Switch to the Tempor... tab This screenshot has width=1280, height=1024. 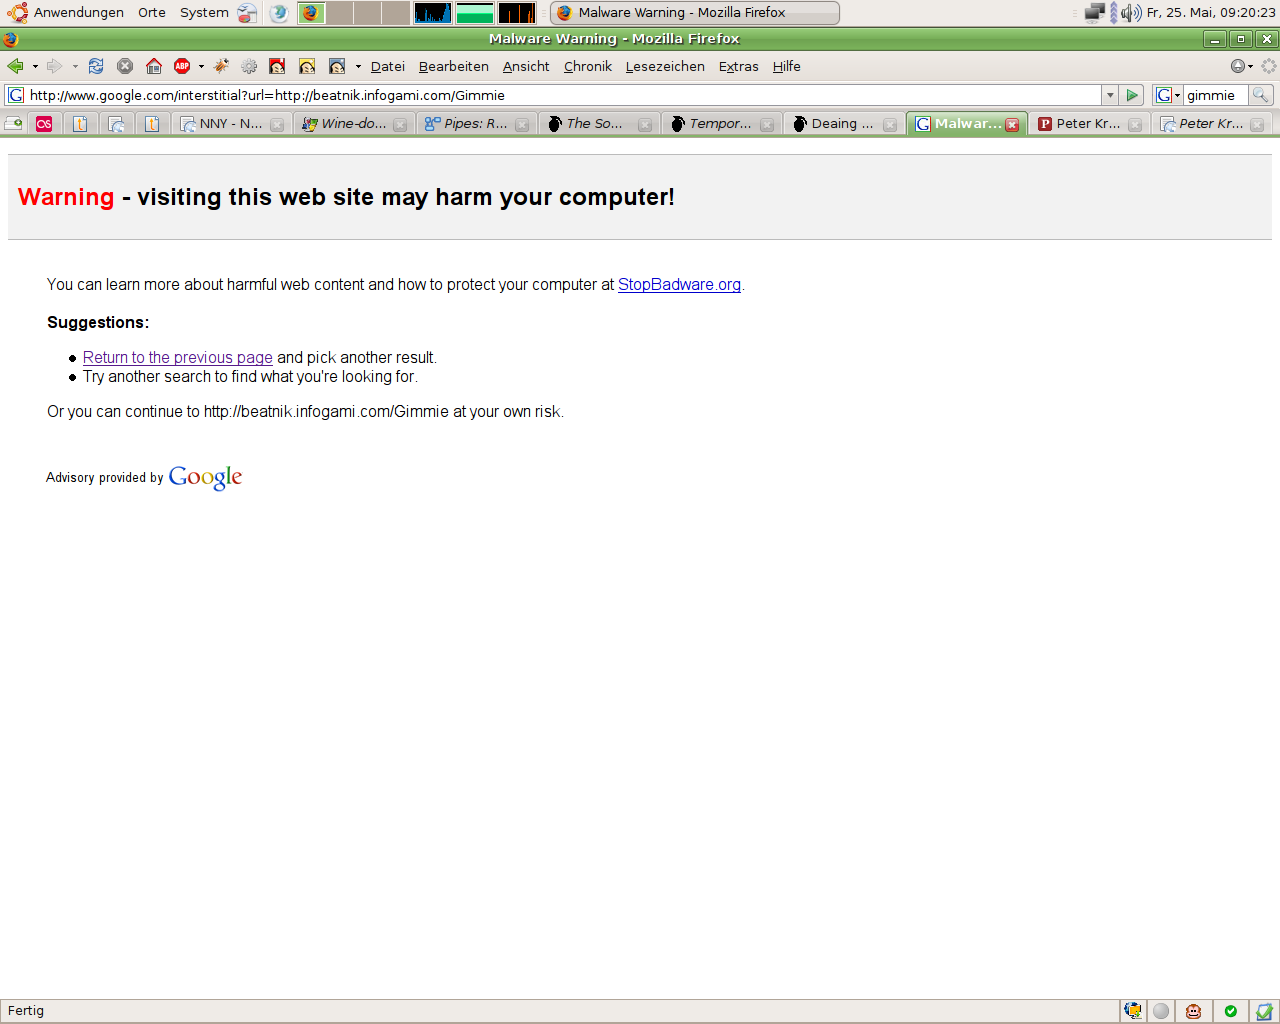point(721,124)
